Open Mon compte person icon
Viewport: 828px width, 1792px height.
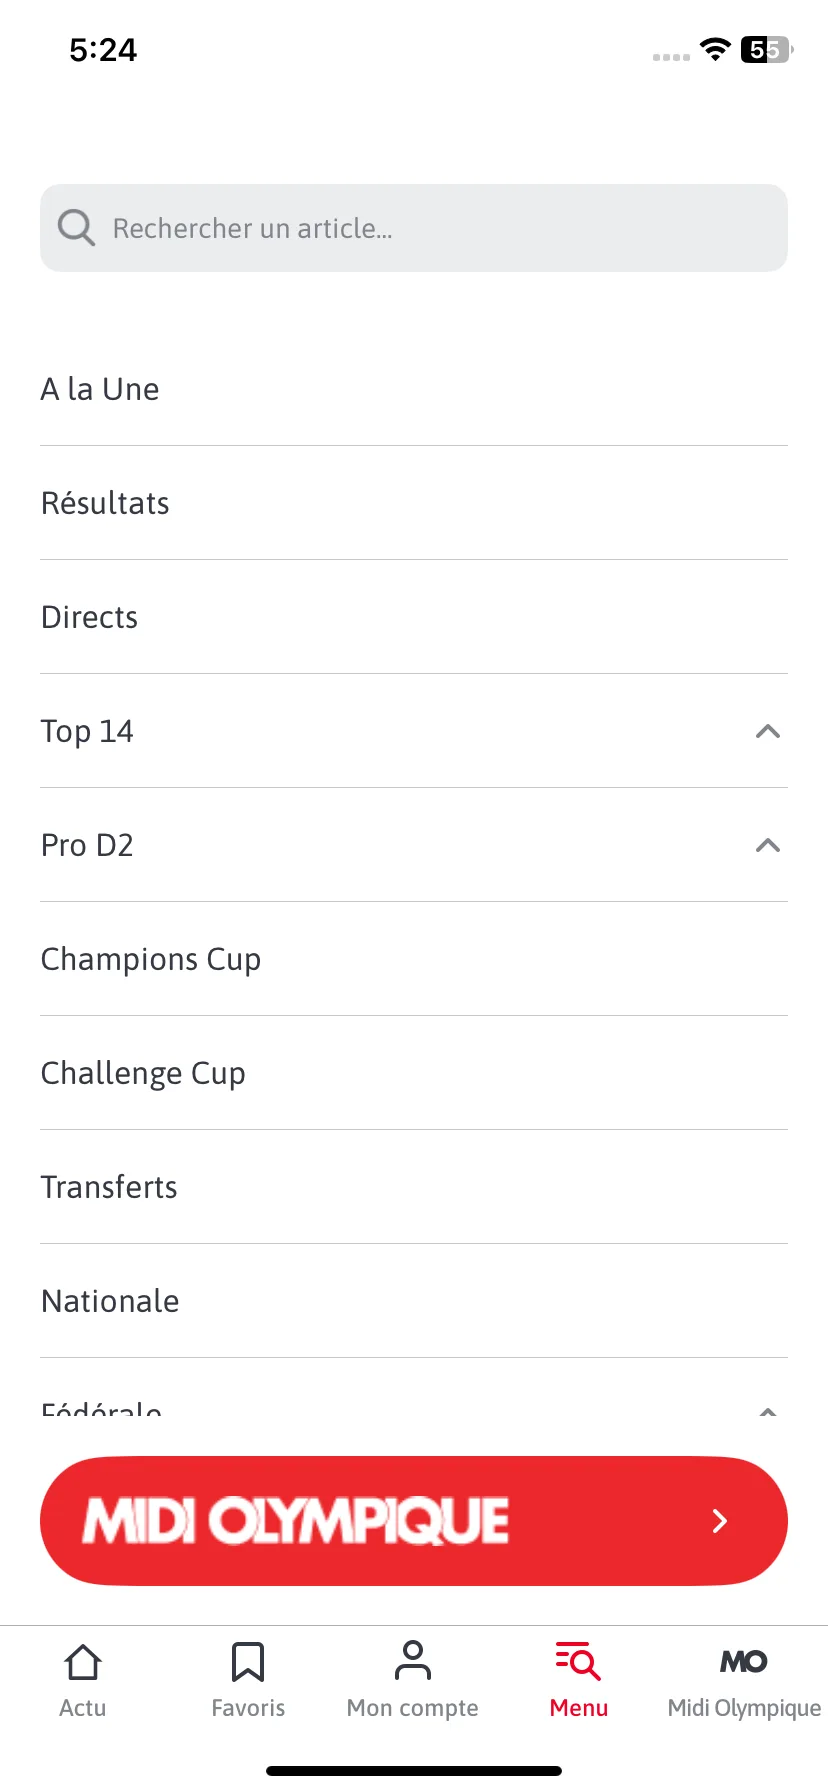point(413,1661)
